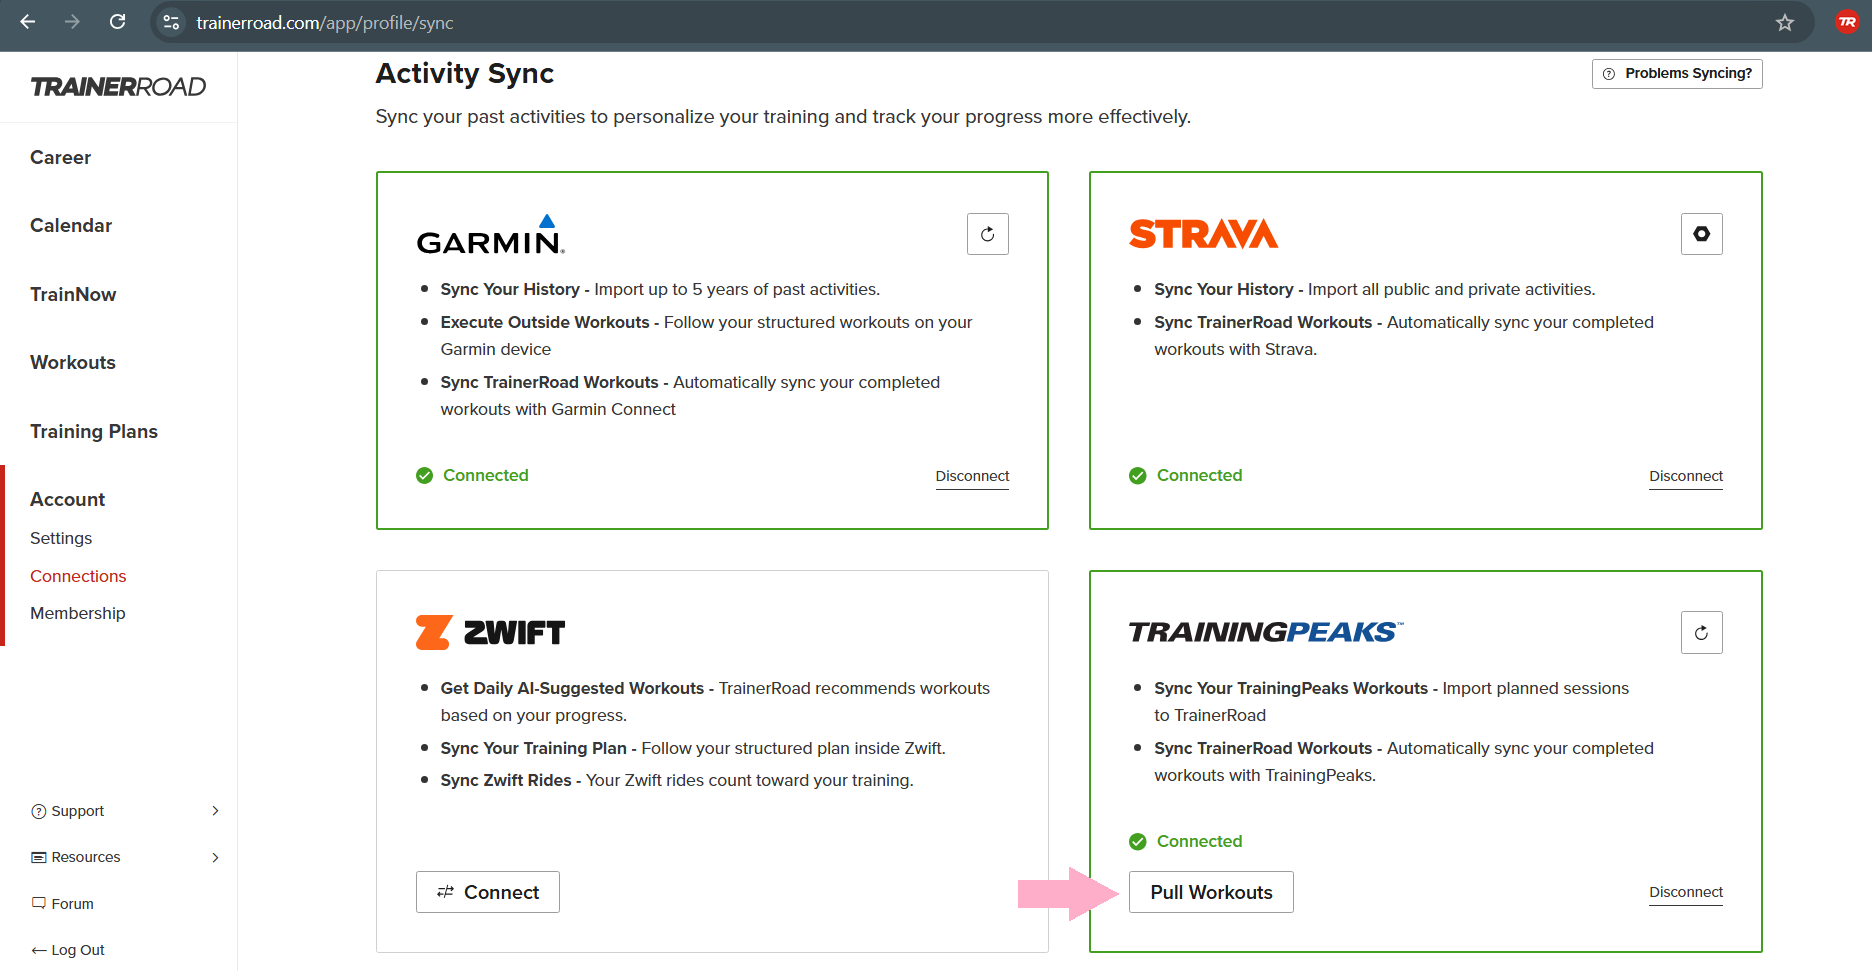This screenshot has width=1872, height=971.
Task: Click TrainingPeaks' Connected status text
Action: click(1199, 842)
